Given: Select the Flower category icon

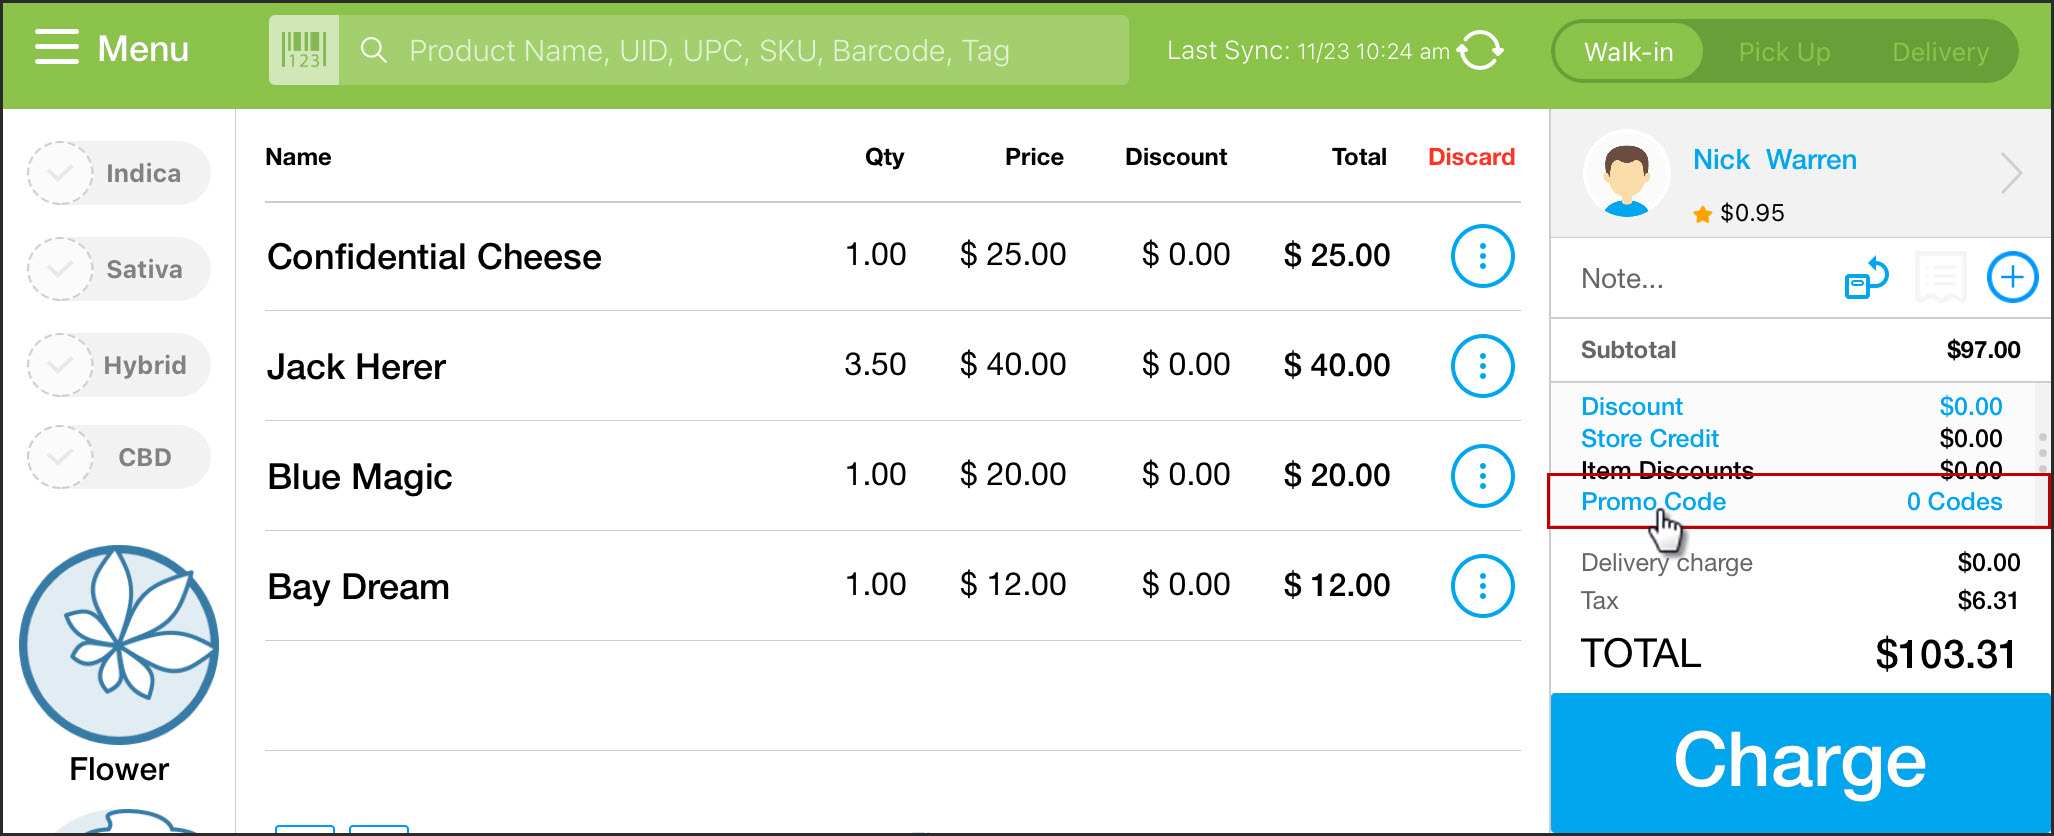Looking at the screenshot, I should pyautogui.click(x=119, y=645).
